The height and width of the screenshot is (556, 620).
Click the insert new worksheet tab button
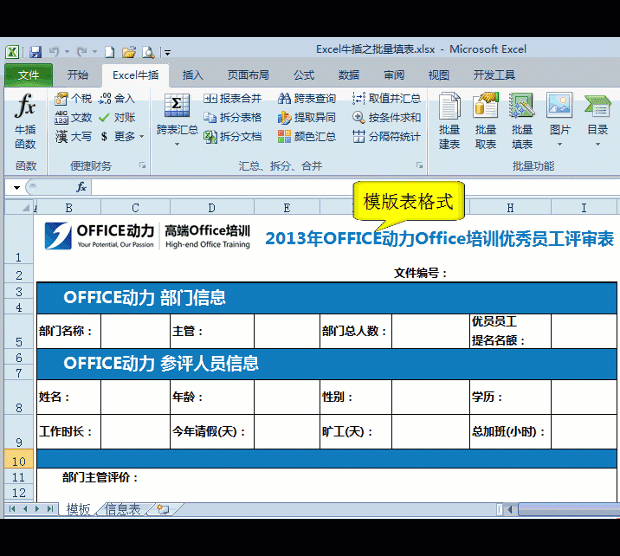pos(164,509)
